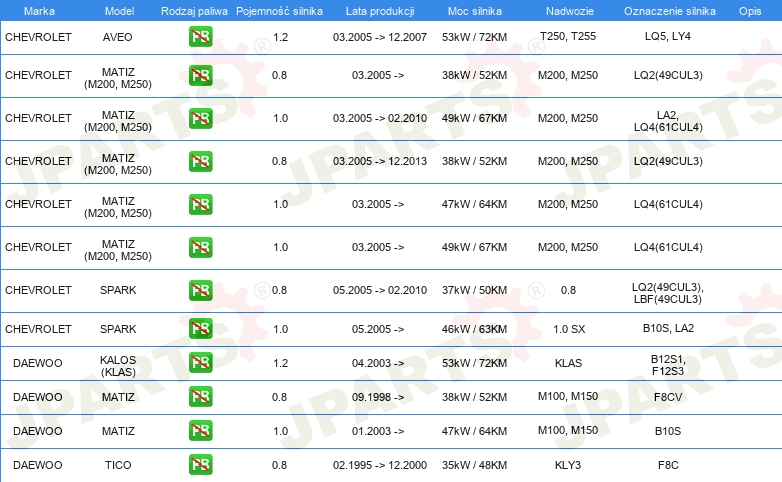Viewport: 782px width, 482px height.
Task: Select the 01.2003 -> production date cell
Action: click(378, 431)
